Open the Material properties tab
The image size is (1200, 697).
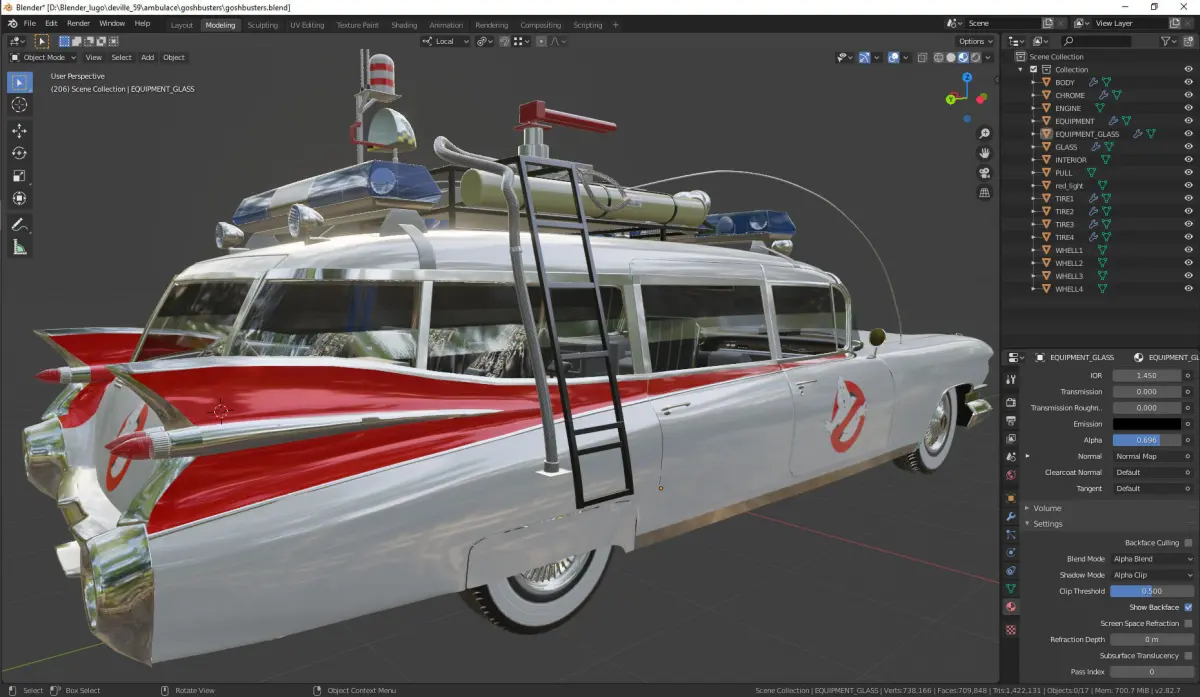pyautogui.click(x=1011, y=607)
